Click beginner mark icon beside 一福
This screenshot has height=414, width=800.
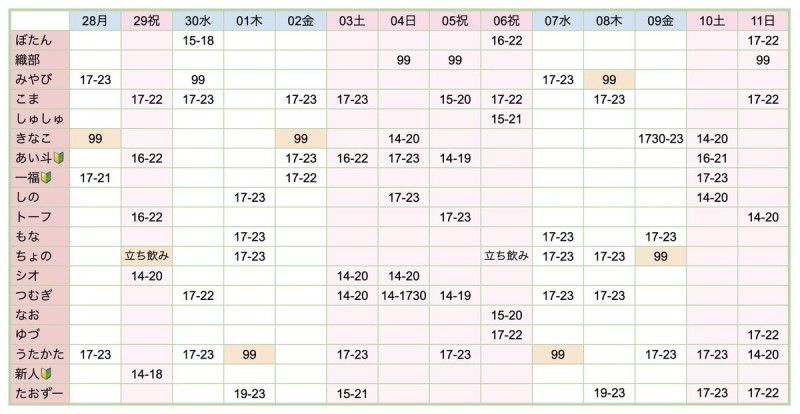tap(46, 178)
